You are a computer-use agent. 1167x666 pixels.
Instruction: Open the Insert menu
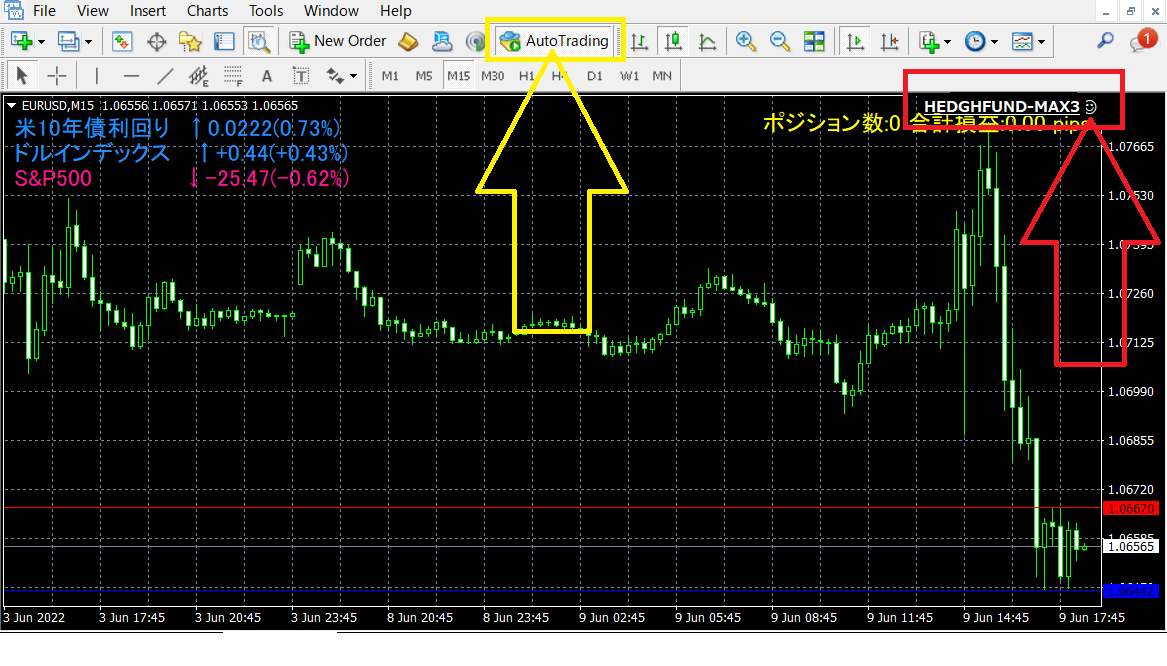coord(147,11)
